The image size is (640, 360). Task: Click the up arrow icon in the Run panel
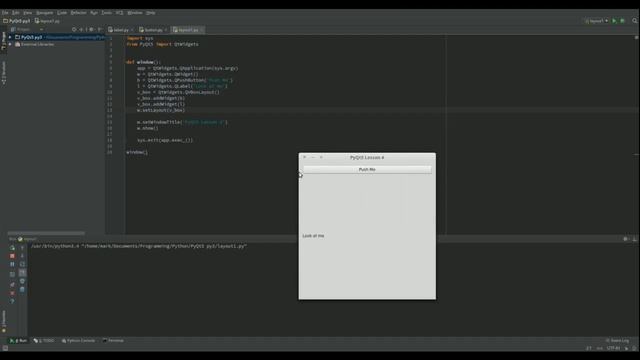point(22,248)
